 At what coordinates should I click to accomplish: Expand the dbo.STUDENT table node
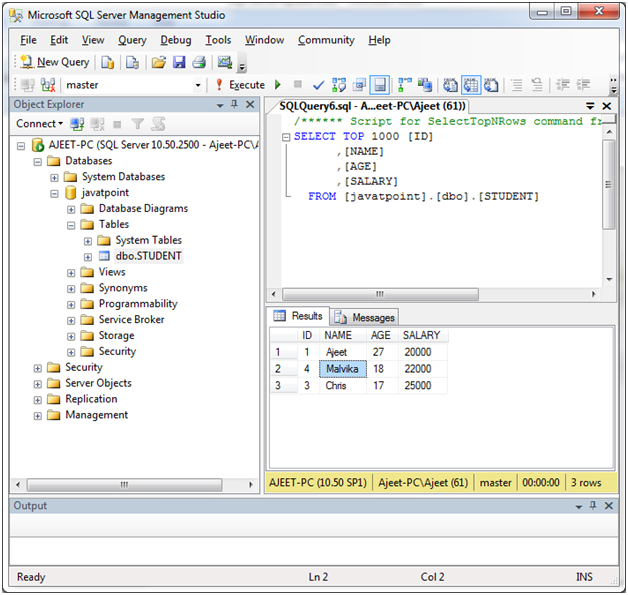88,257
